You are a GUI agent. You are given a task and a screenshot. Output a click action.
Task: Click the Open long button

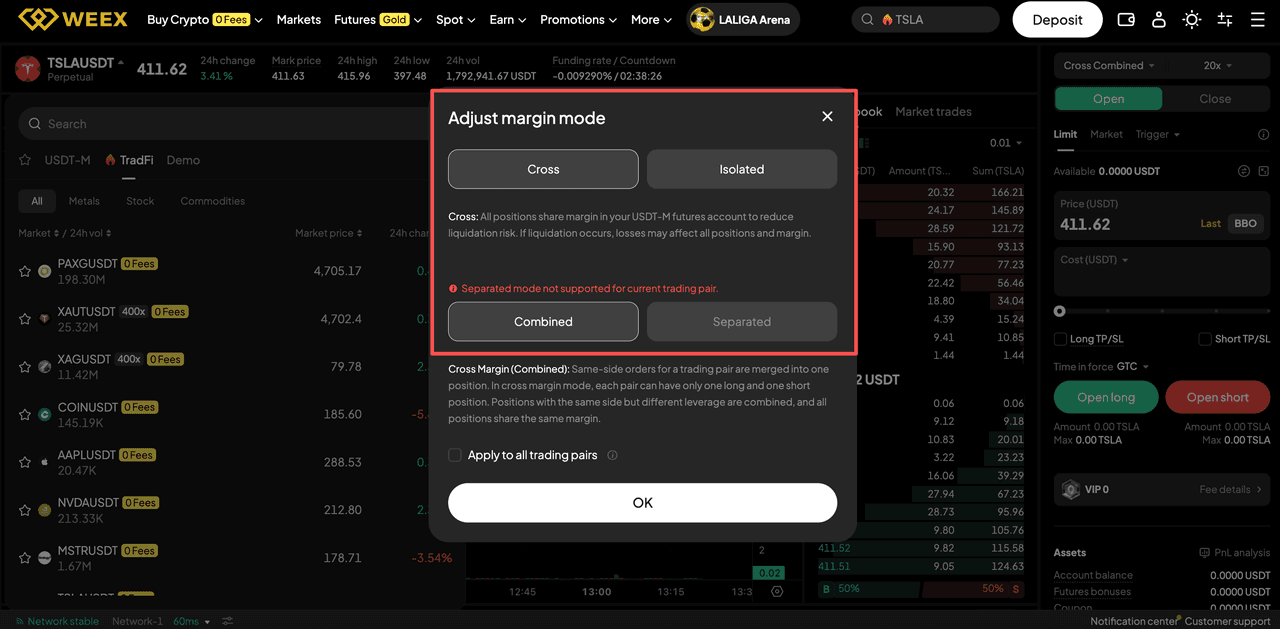[x=1107, y=397]
